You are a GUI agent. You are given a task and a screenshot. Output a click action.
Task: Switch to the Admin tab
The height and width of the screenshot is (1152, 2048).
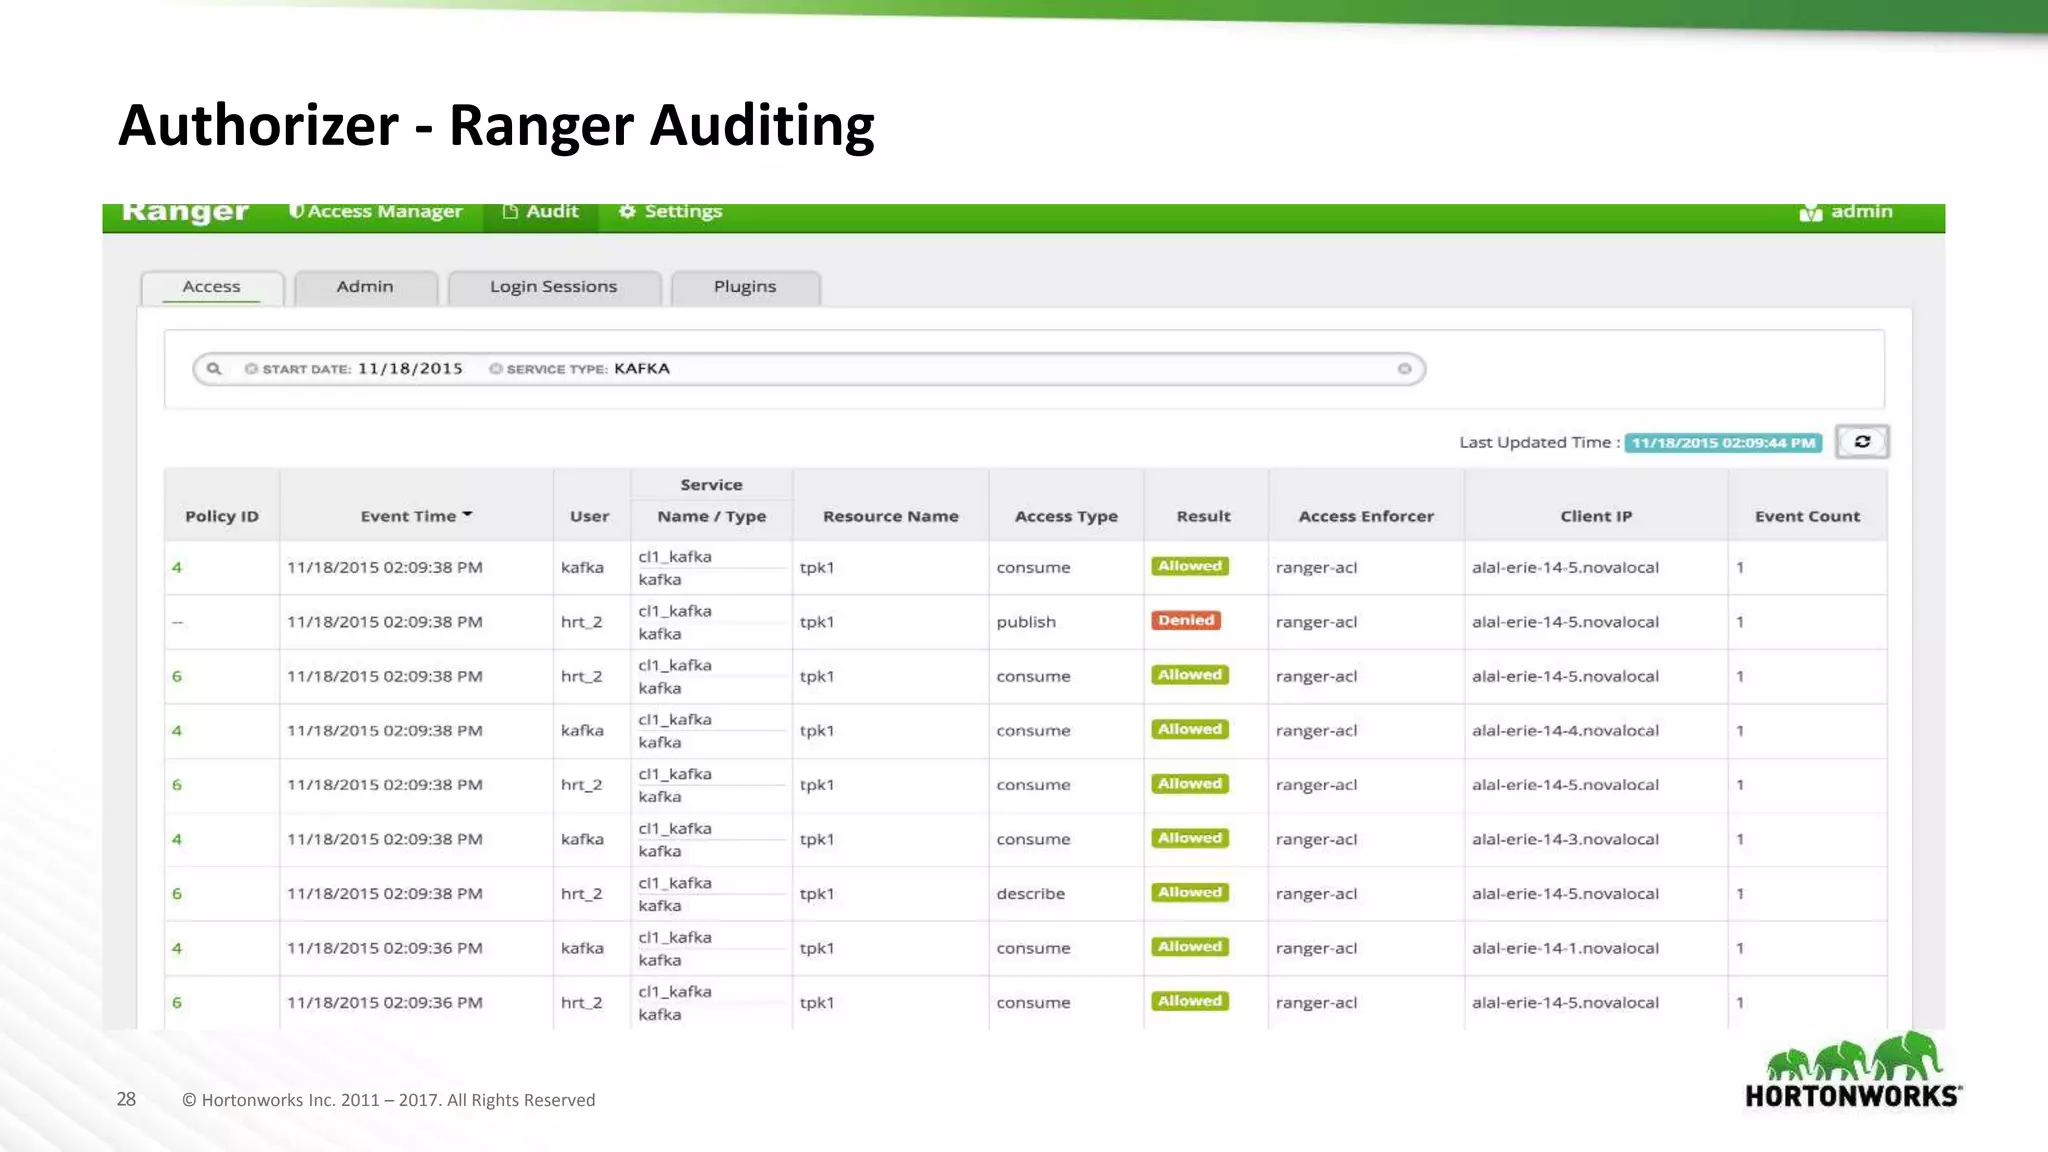pyautogui.click(x=365, y=287)
